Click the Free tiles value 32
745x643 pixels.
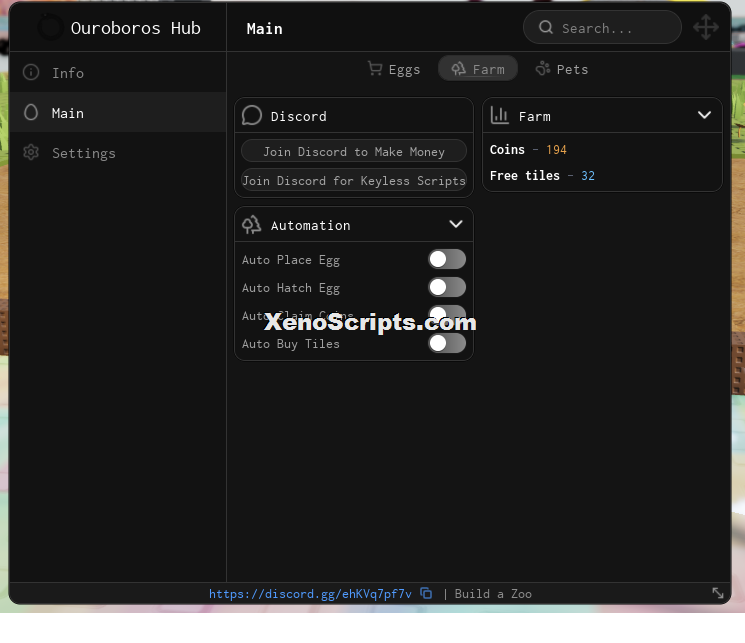click(x=588, y=176)
